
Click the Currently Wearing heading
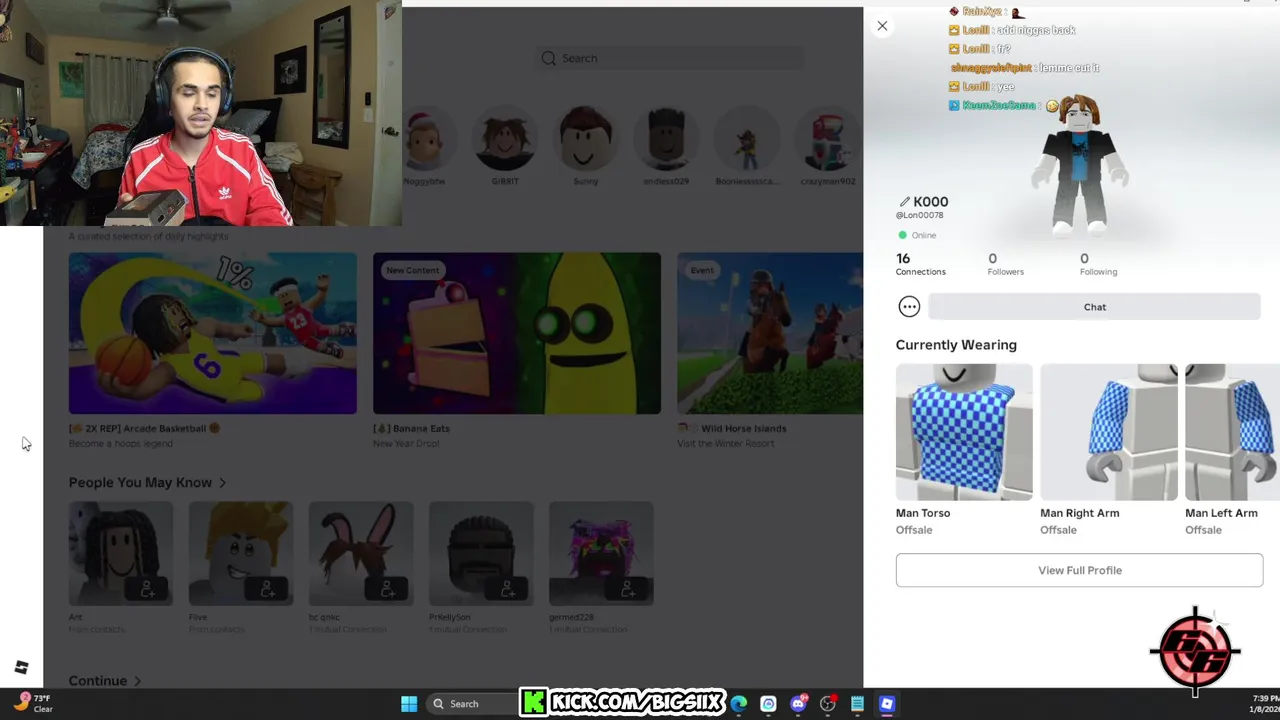click(956, 345)
